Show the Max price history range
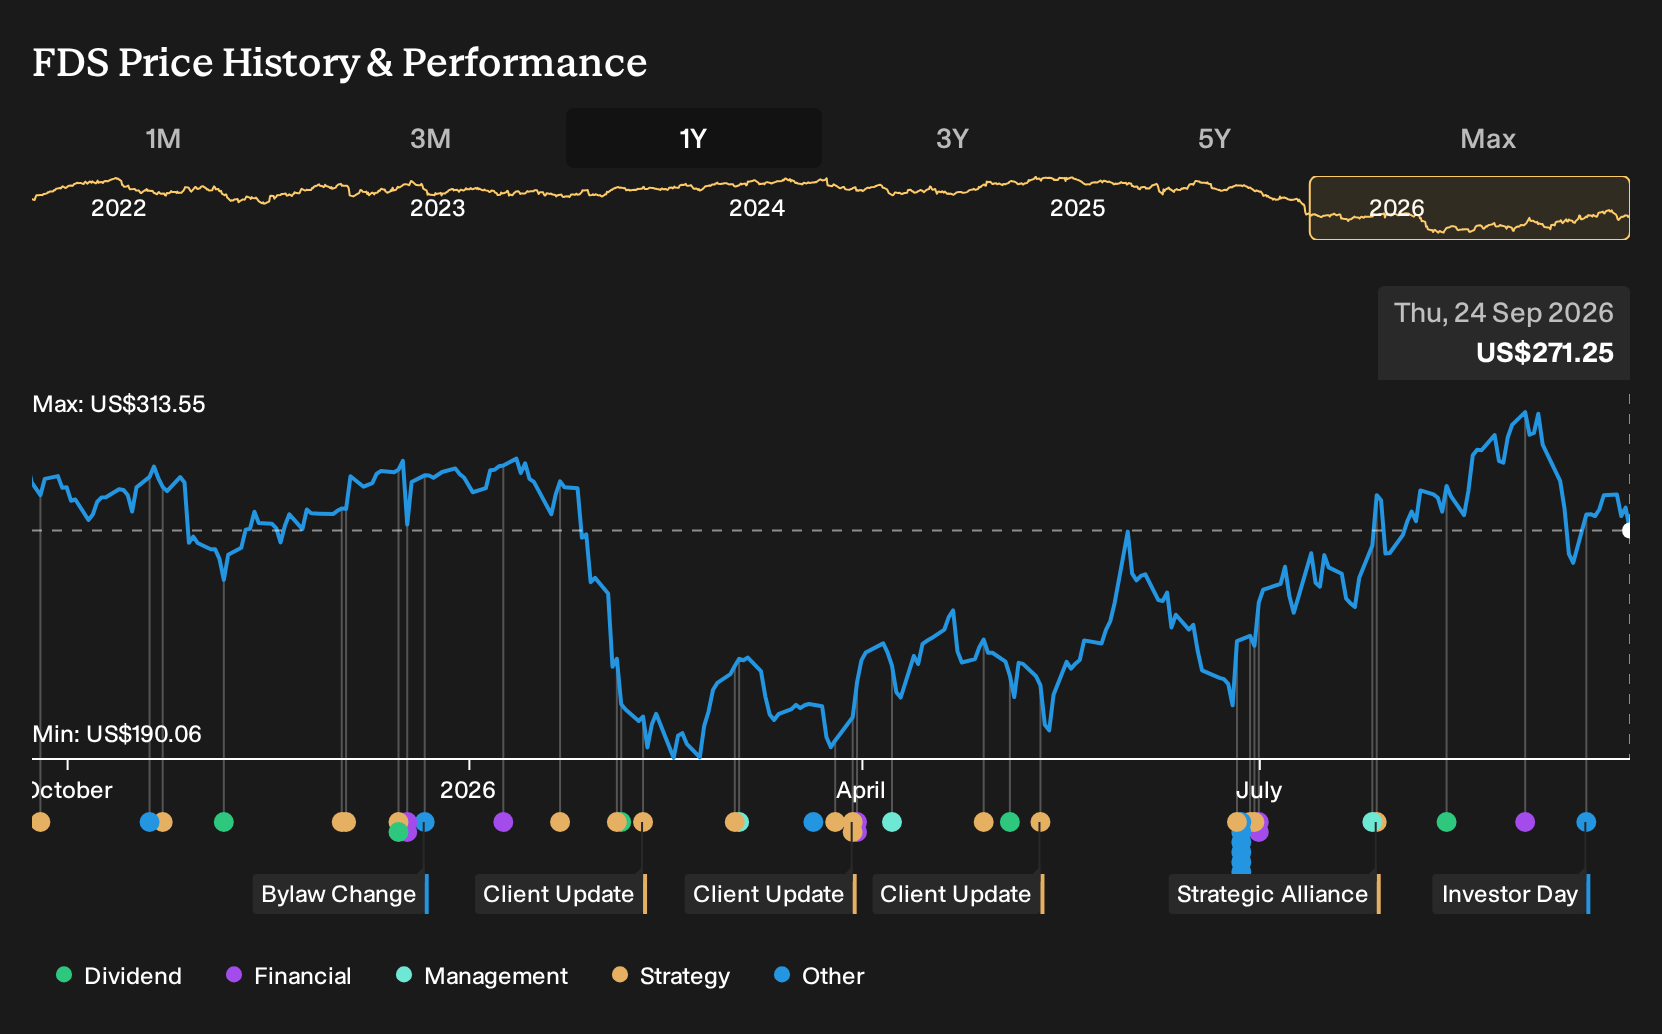 [x=1487, y=138]
